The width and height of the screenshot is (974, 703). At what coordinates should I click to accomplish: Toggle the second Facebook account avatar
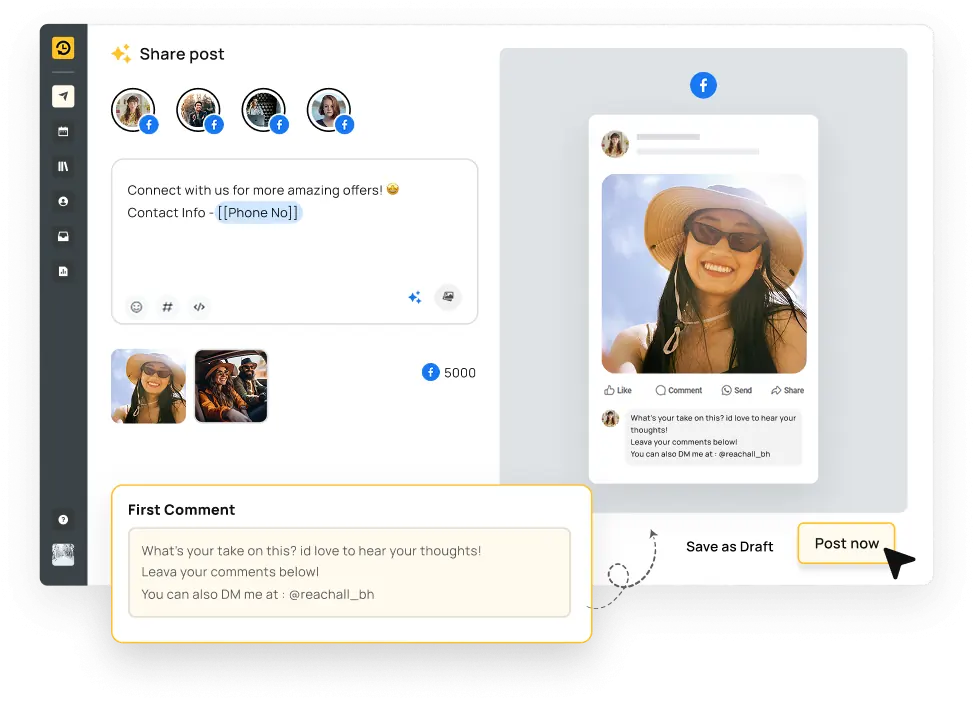199,111
